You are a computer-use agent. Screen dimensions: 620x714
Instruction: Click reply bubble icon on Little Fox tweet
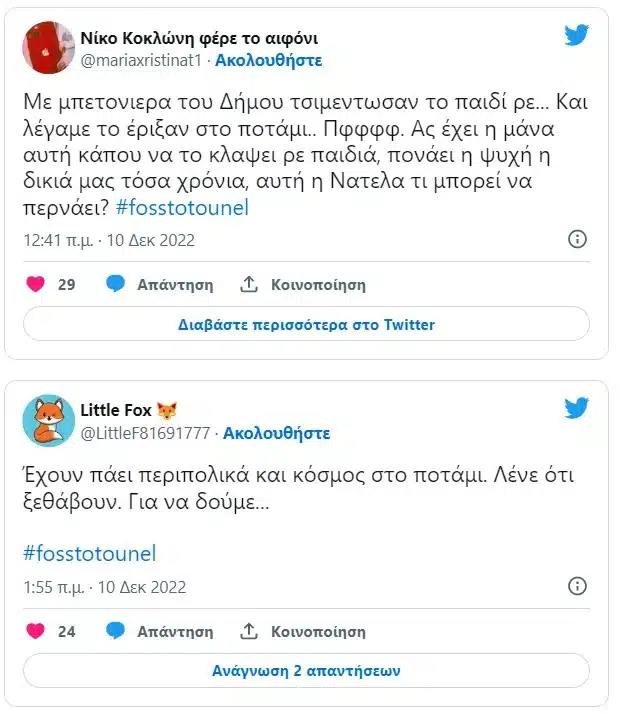pyautogui.click(x=115, y=631)
